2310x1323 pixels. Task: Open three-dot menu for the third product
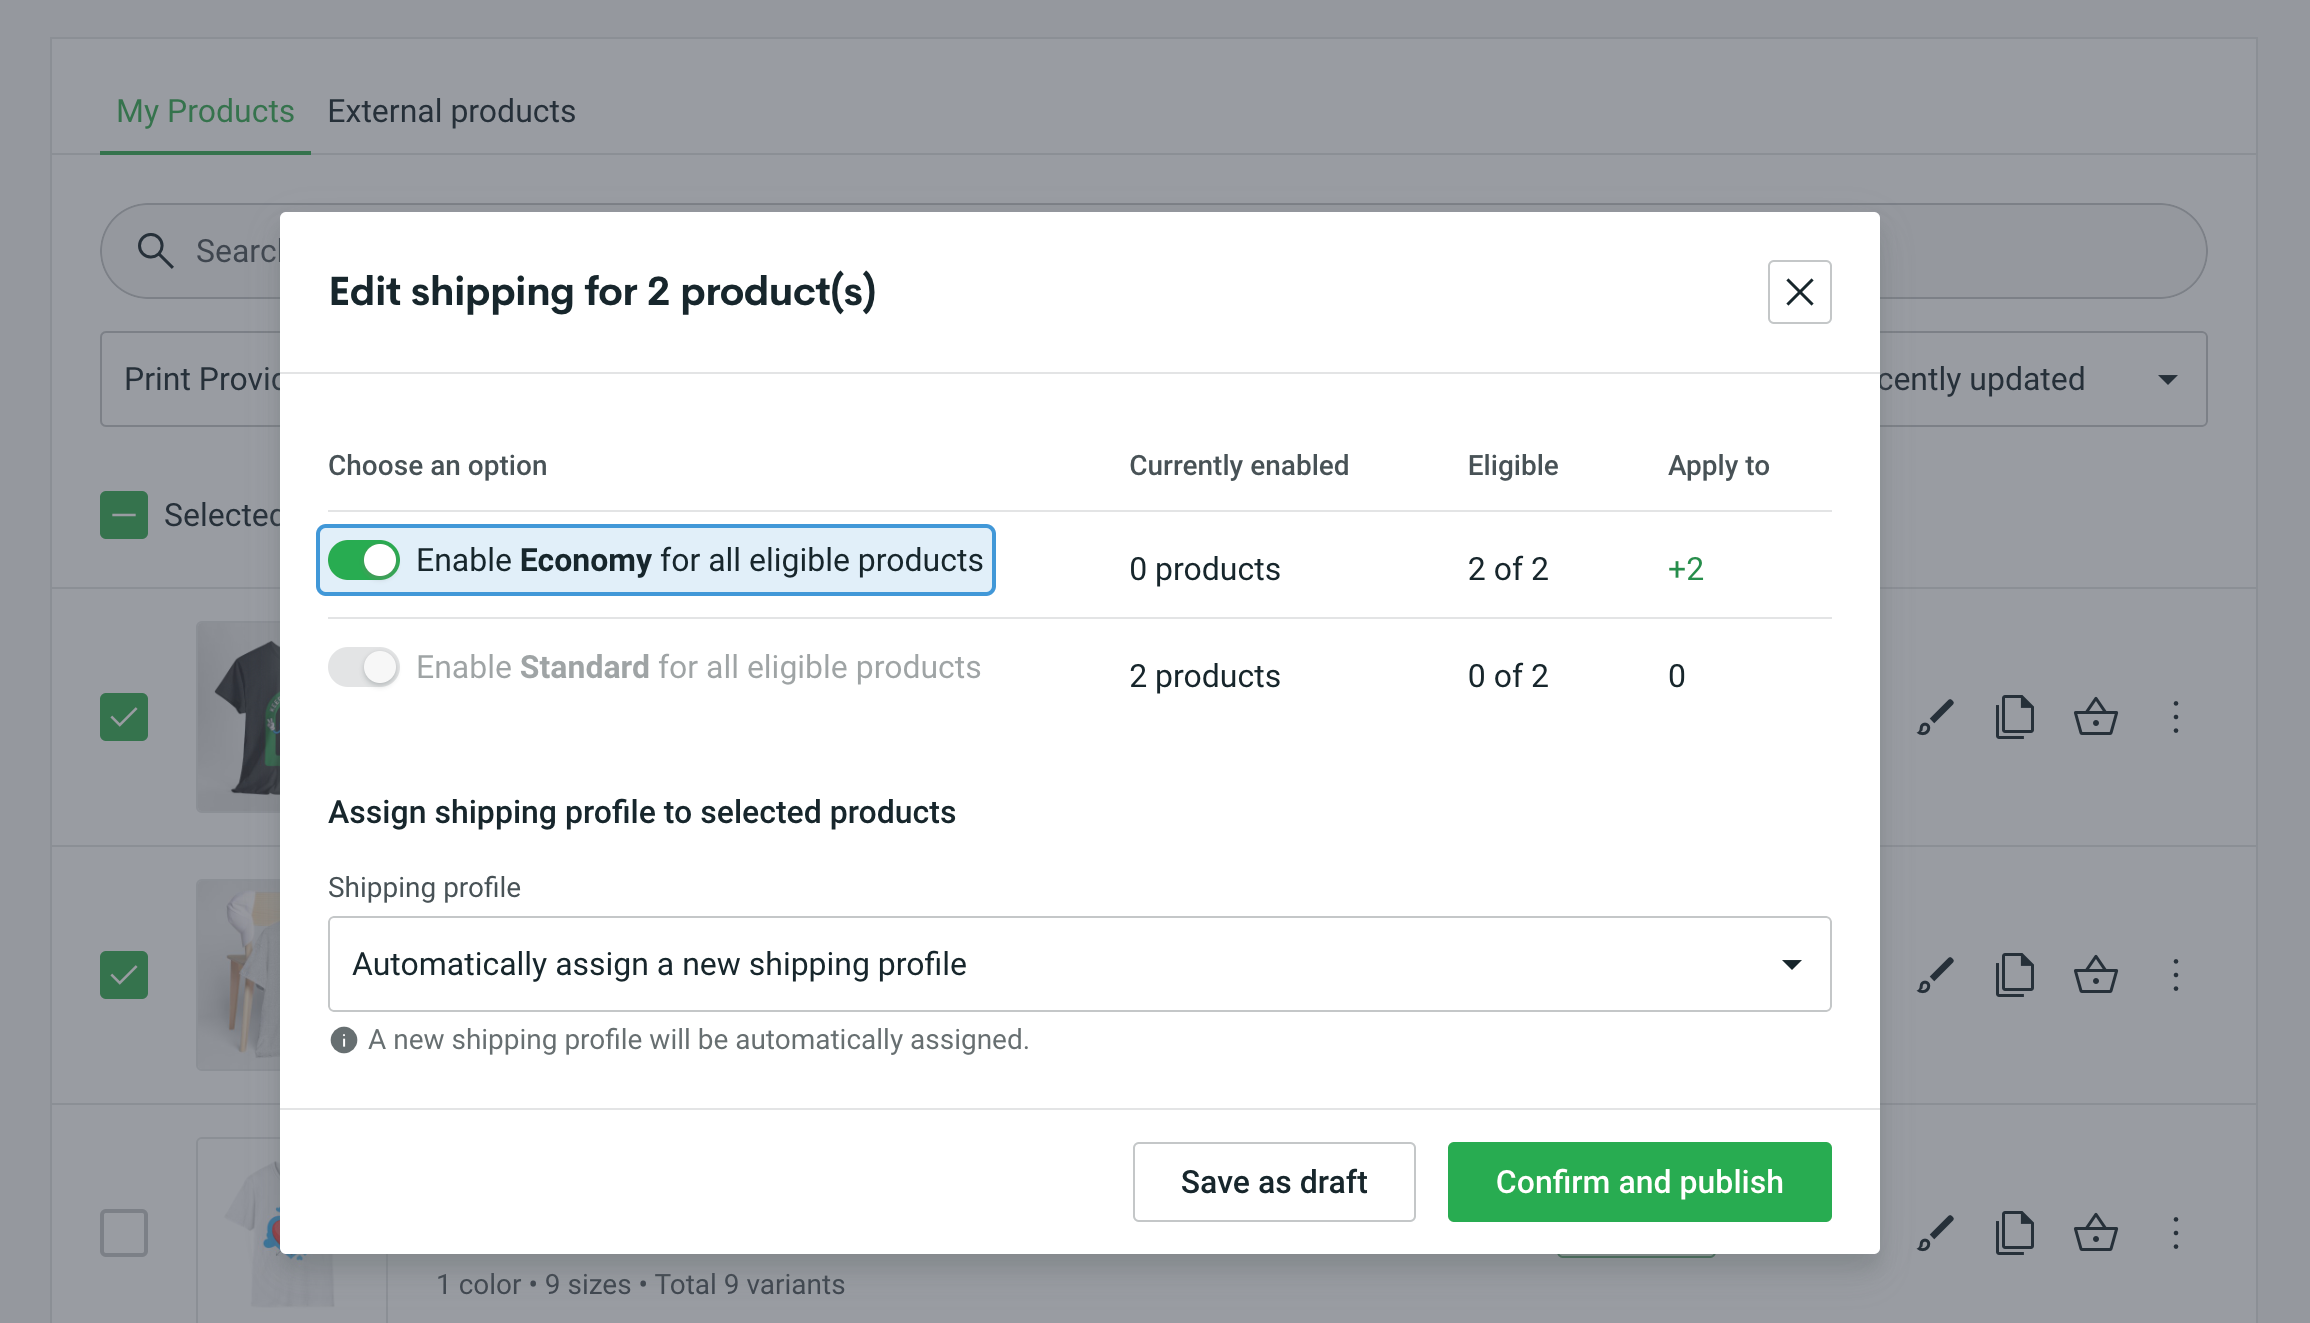[x=2176, y=1232]
